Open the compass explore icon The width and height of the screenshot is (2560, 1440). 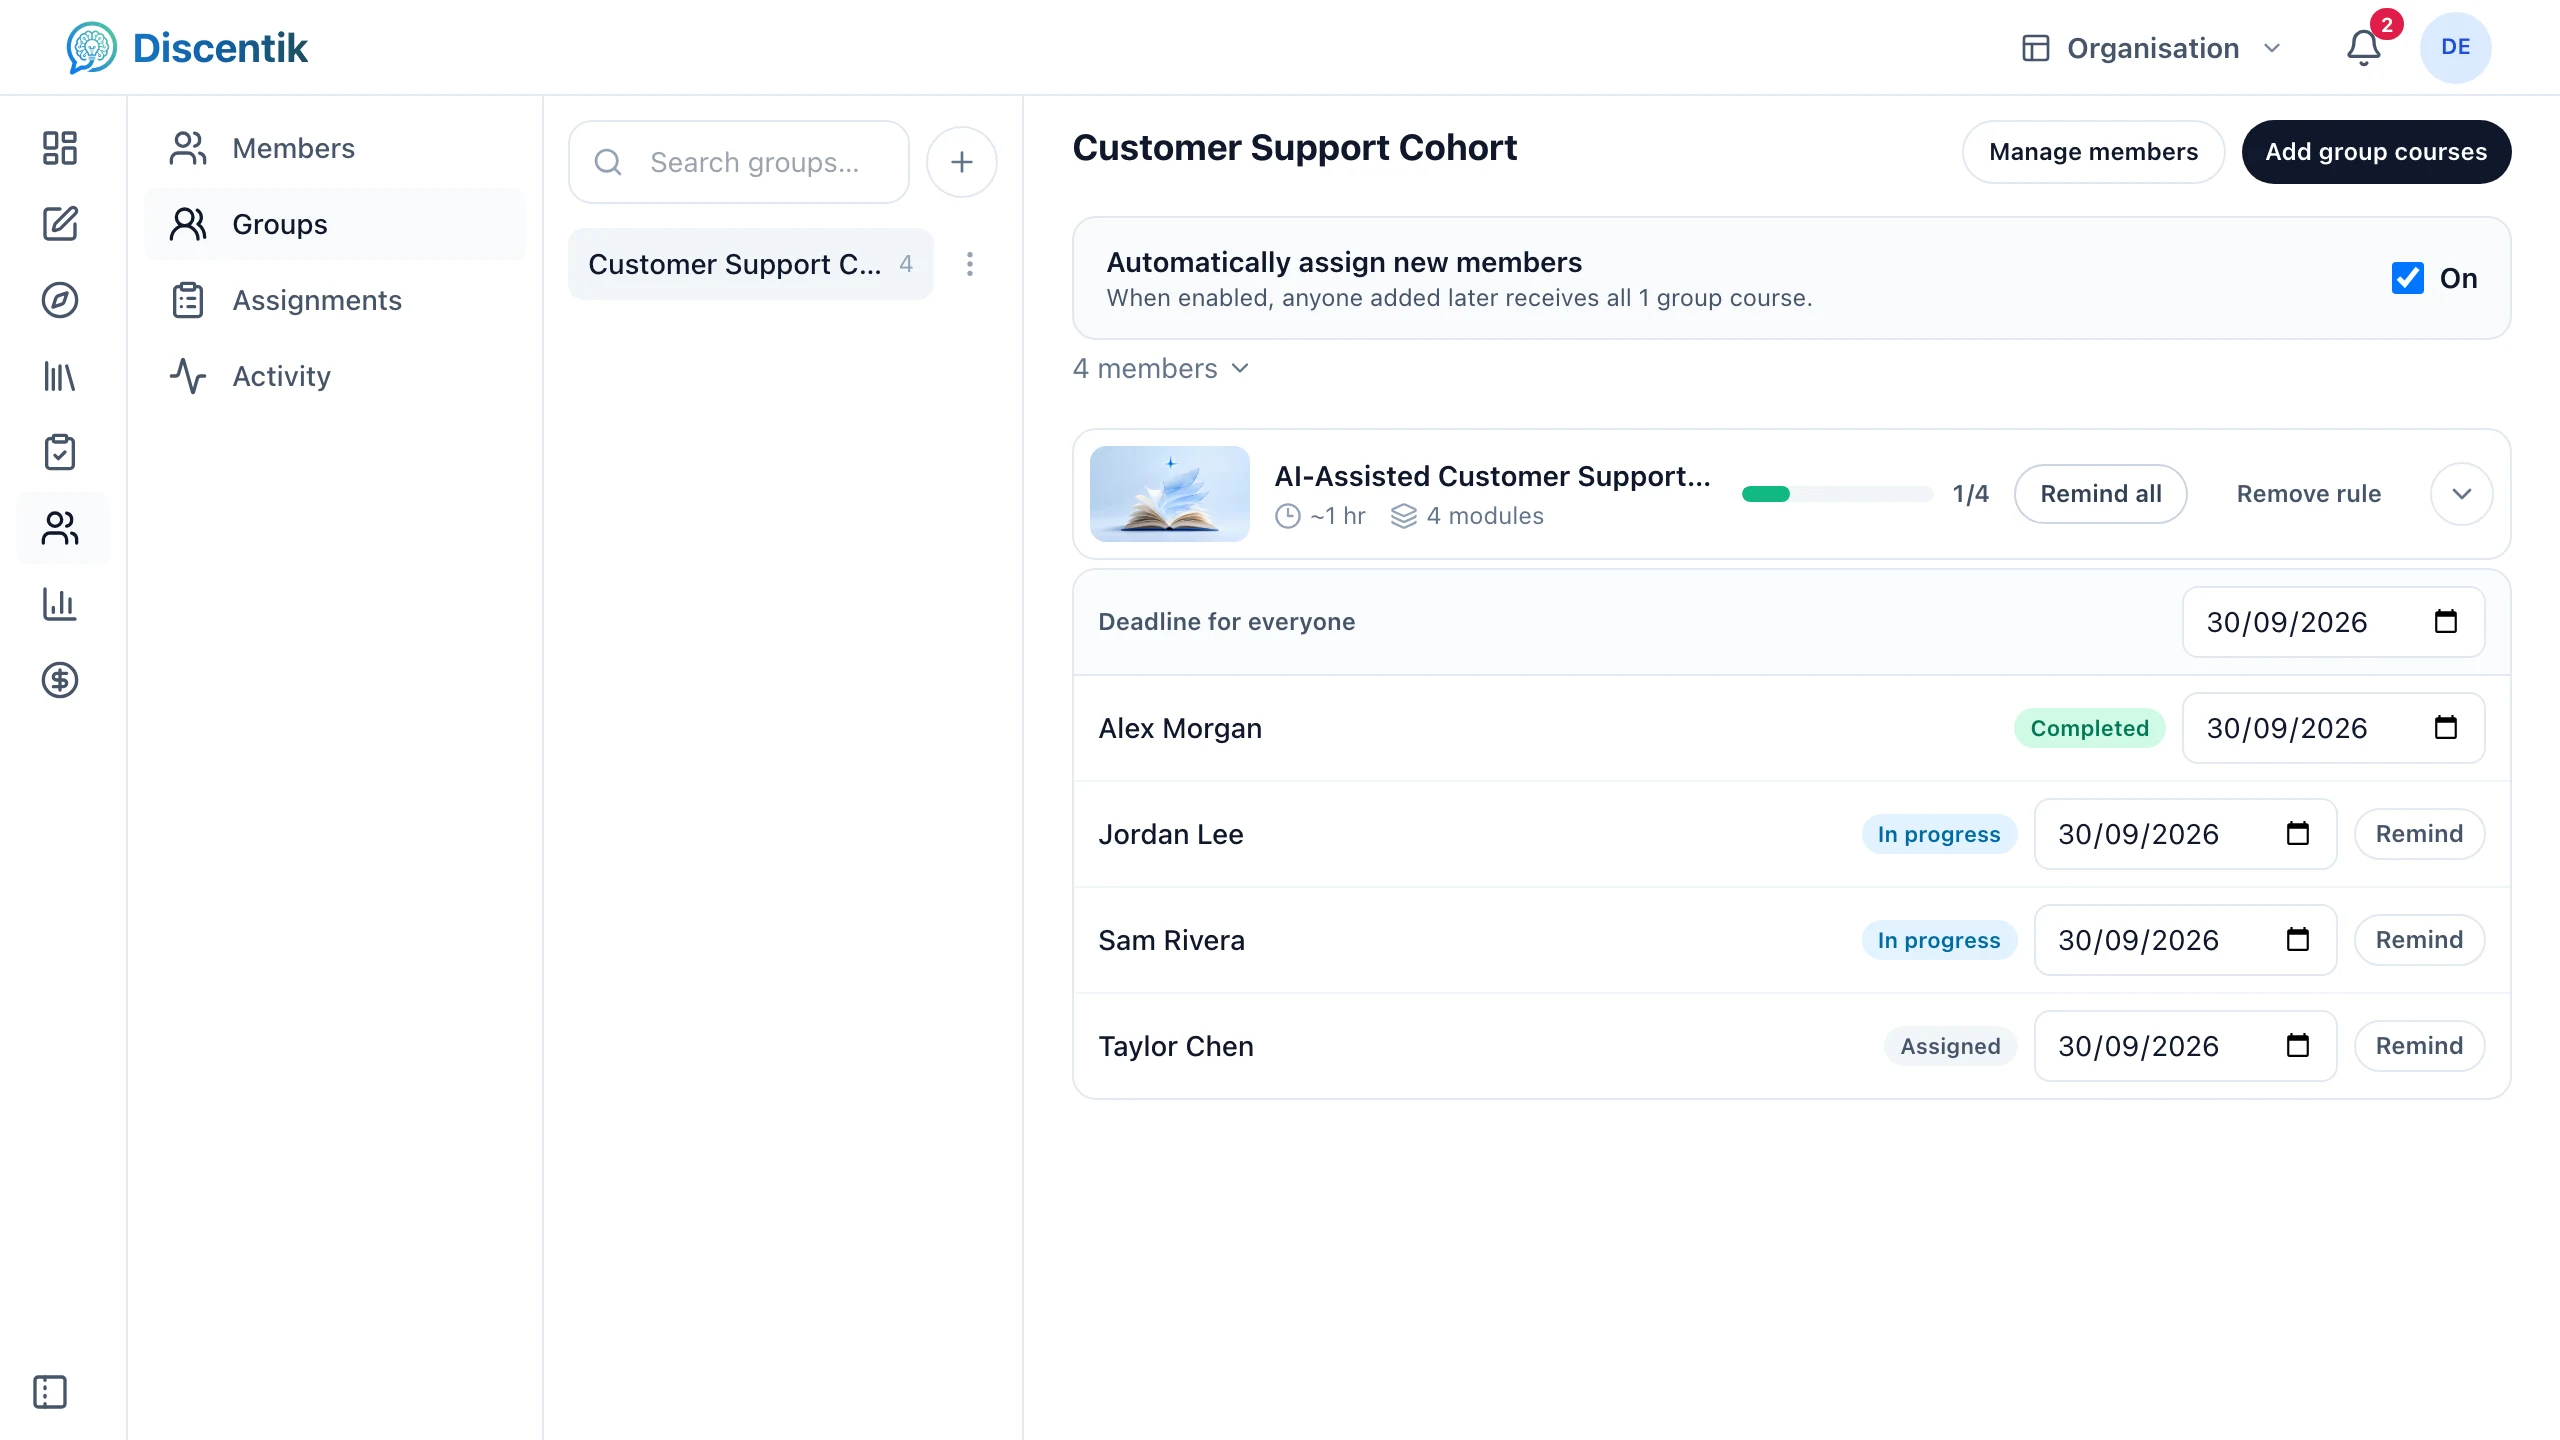click(60, 300)
